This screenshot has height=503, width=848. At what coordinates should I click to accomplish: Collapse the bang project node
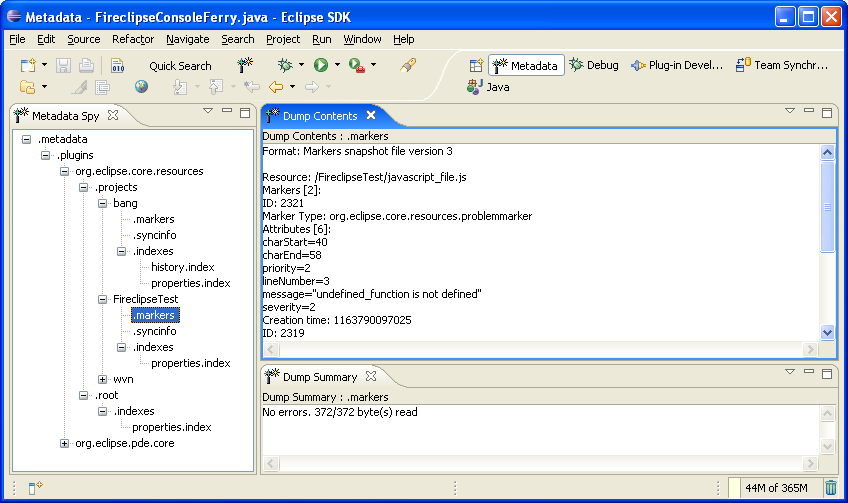[x=102, y=203]
